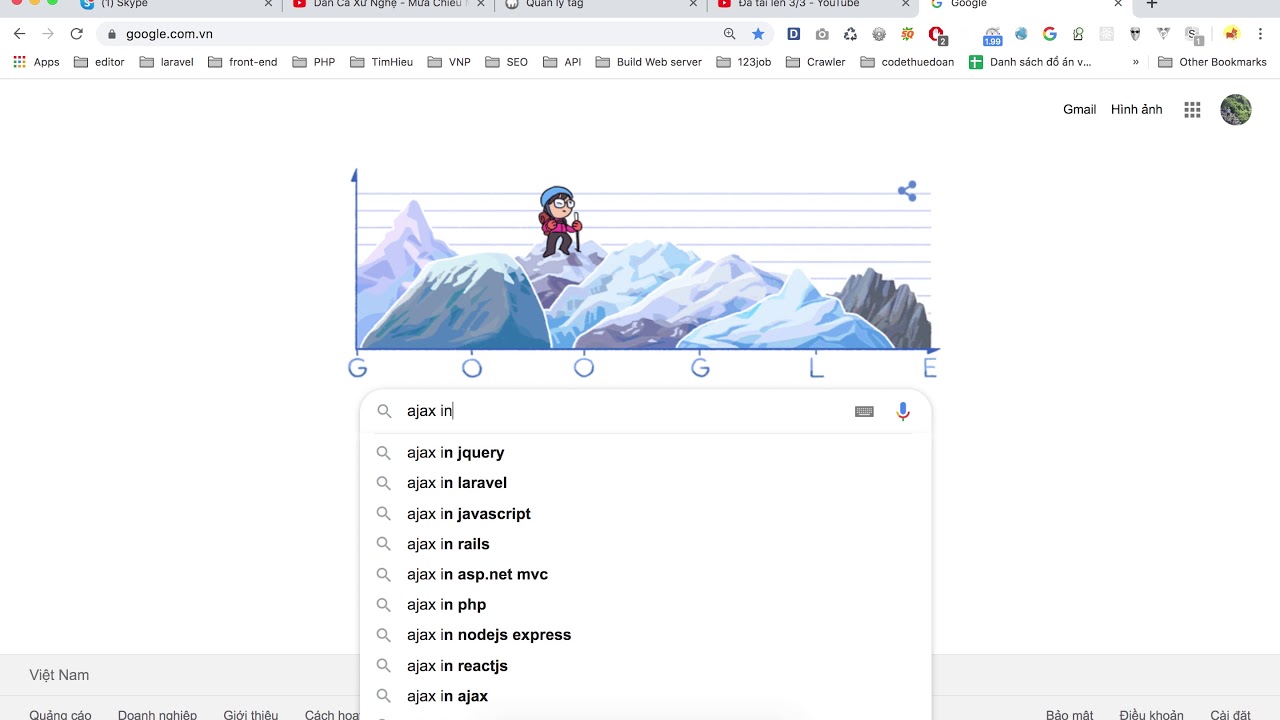Switch to the Skype tab
Screen dimensions: 1280x720
pyautogui.click(x=175, y=5)
